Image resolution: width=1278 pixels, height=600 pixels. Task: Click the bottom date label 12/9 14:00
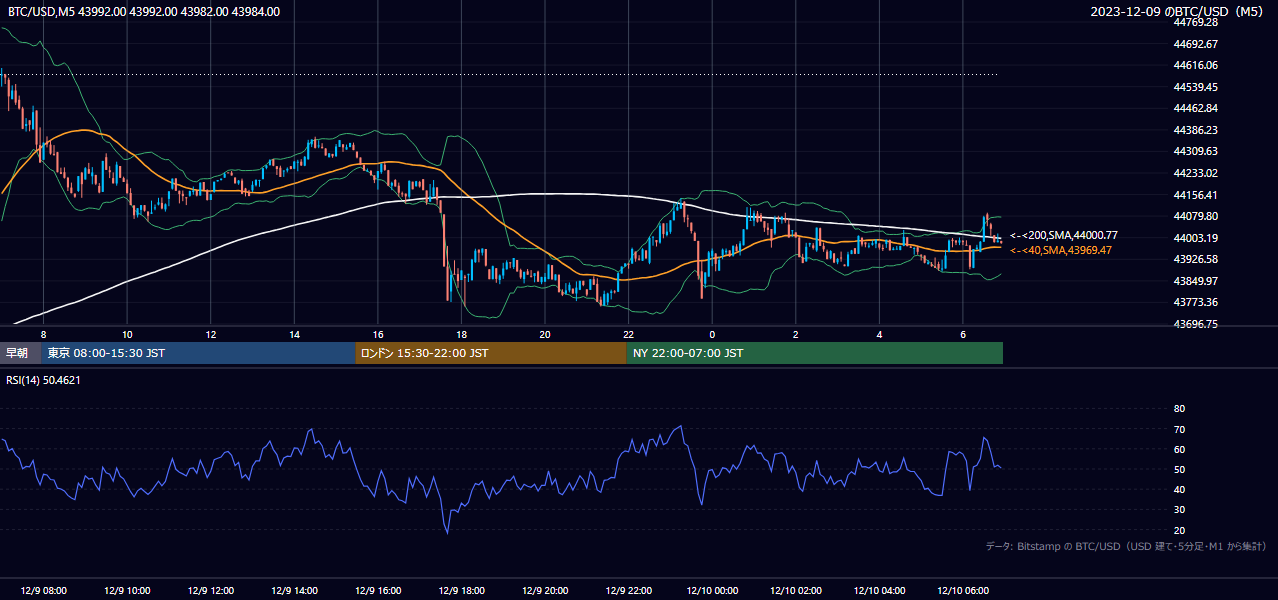[x=294, y=590]
